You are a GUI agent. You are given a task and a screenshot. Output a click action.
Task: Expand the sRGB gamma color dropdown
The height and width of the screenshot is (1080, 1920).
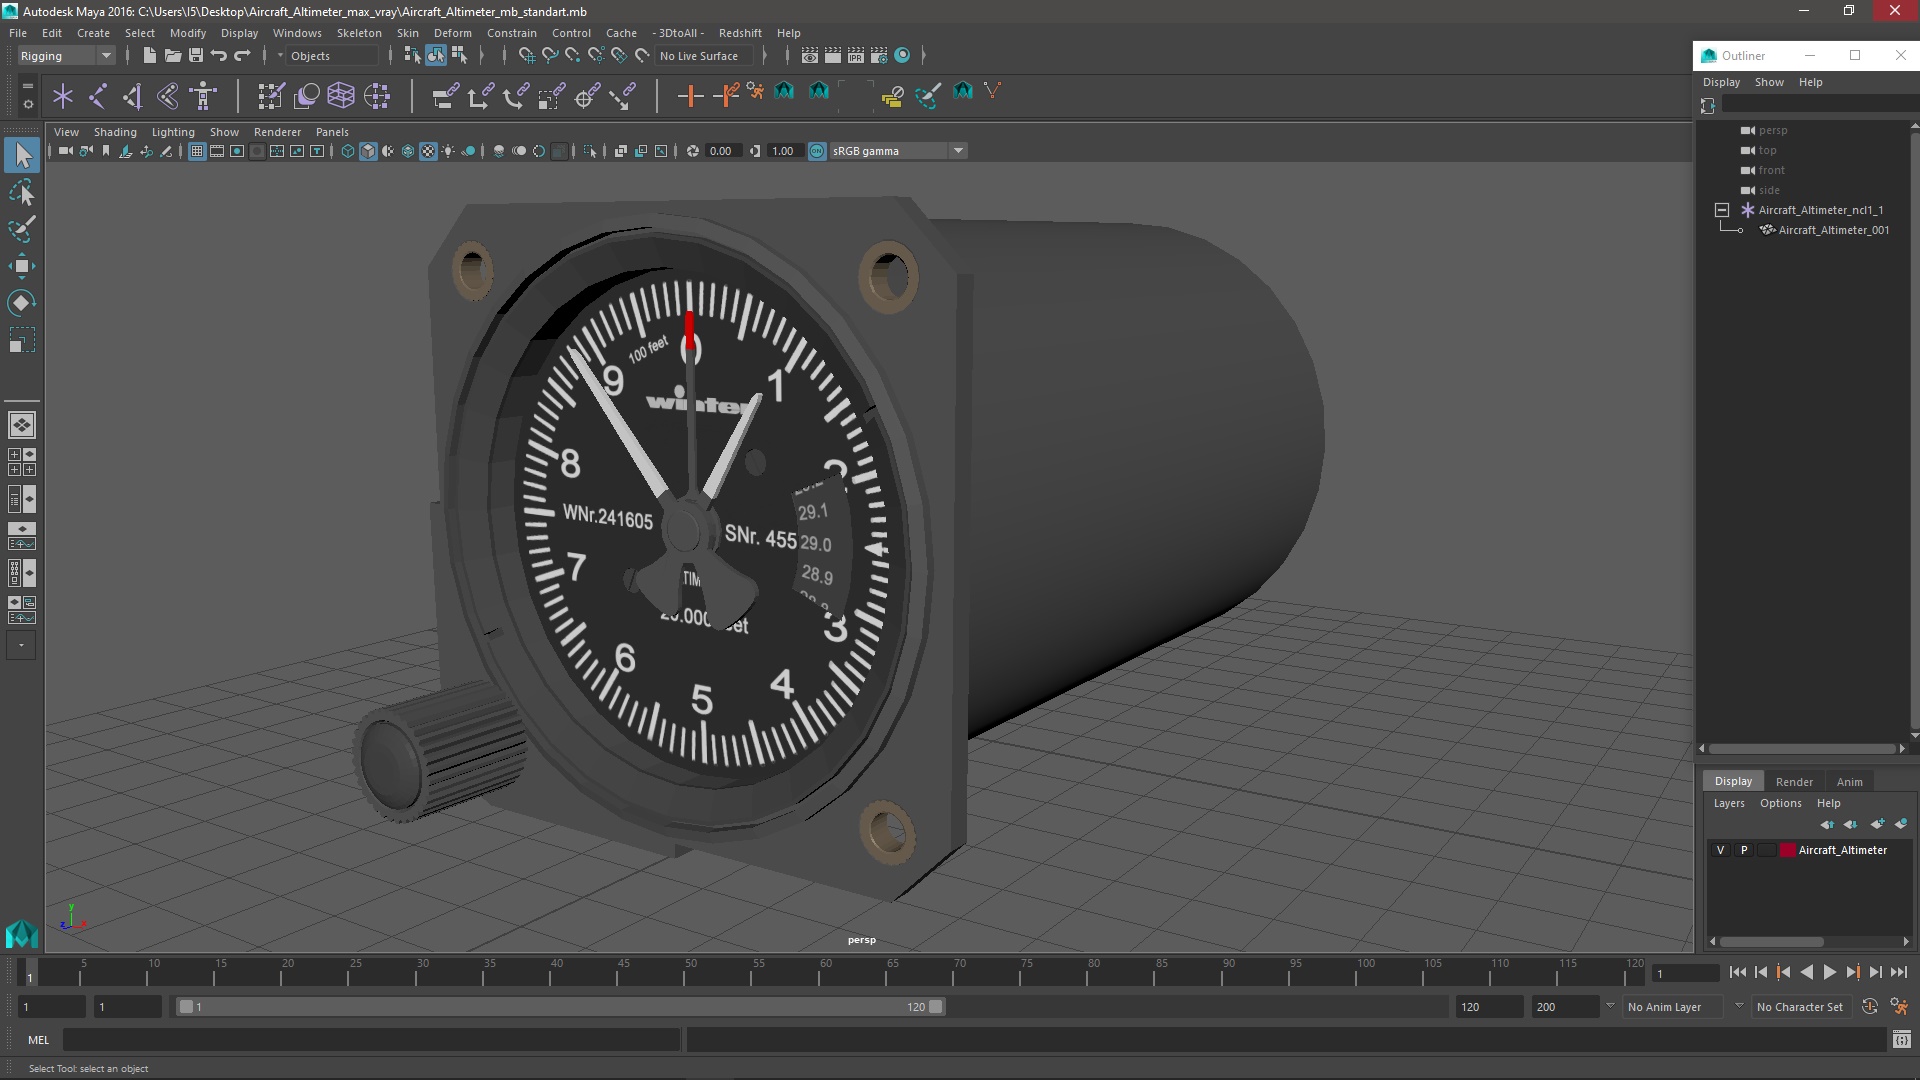(960, 150)
